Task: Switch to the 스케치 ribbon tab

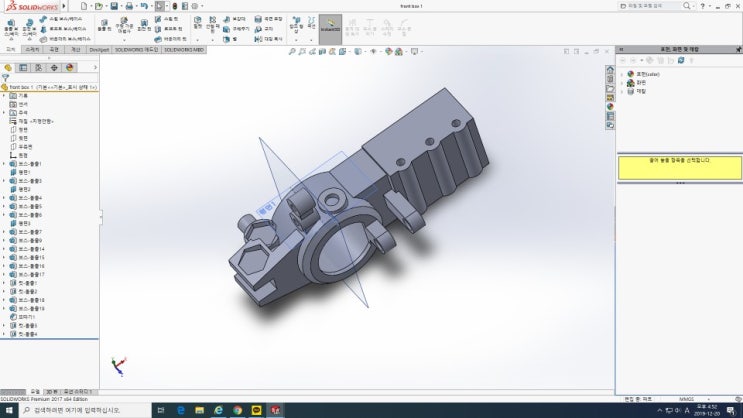Action: point(32,49)
